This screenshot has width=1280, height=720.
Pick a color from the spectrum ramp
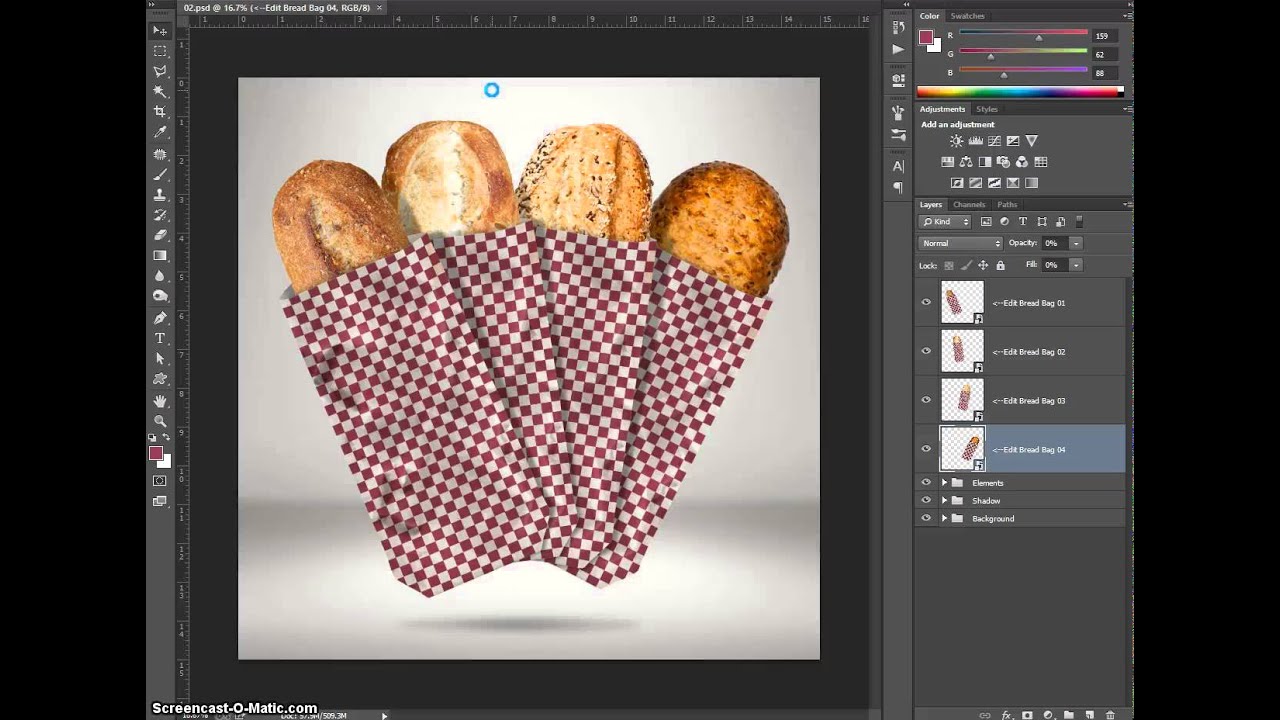click(x=1020, y=92)
